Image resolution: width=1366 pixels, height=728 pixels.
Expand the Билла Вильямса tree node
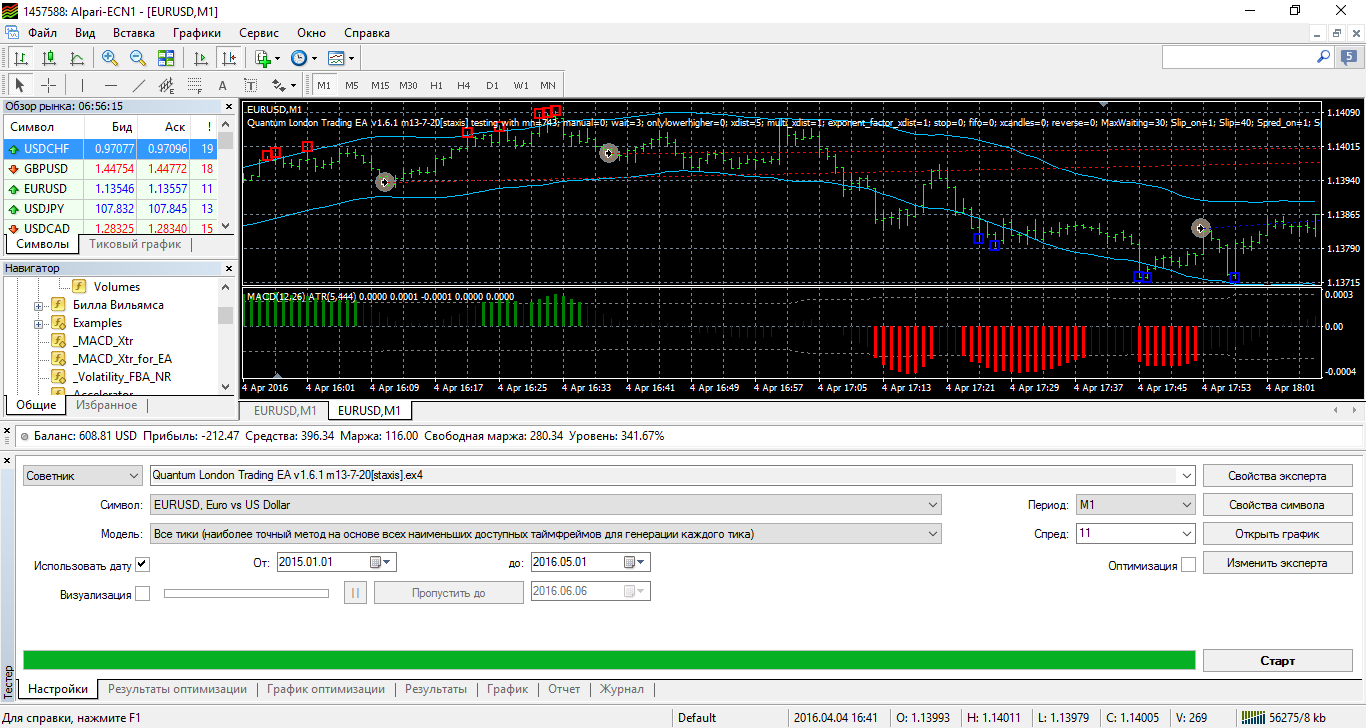tap(40, 305)
